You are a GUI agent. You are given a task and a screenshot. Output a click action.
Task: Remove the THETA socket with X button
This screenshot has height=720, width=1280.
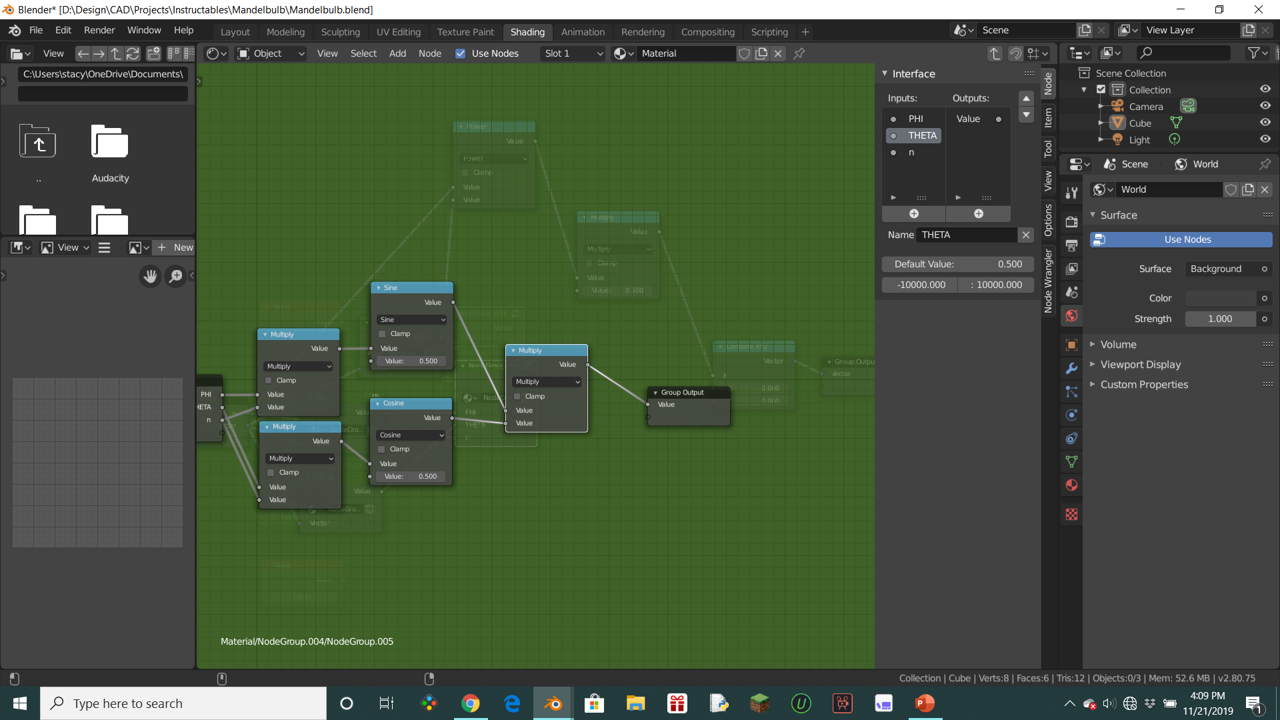(x=1025, y=235)
